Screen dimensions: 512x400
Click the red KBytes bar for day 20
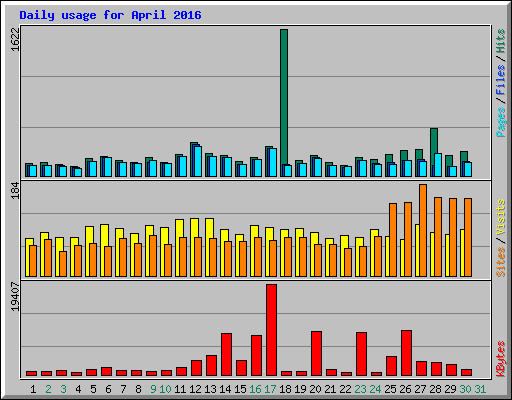click(x=316, y=354)
